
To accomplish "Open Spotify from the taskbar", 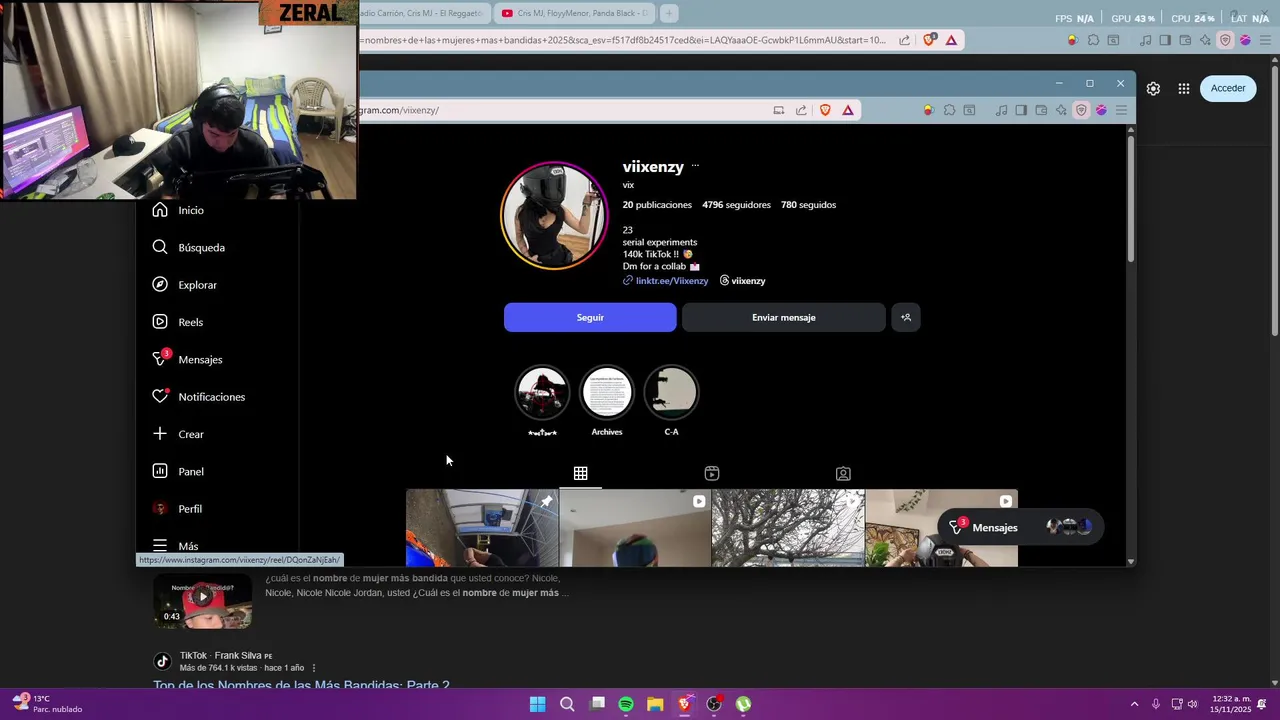I will [x=626, y=704].
